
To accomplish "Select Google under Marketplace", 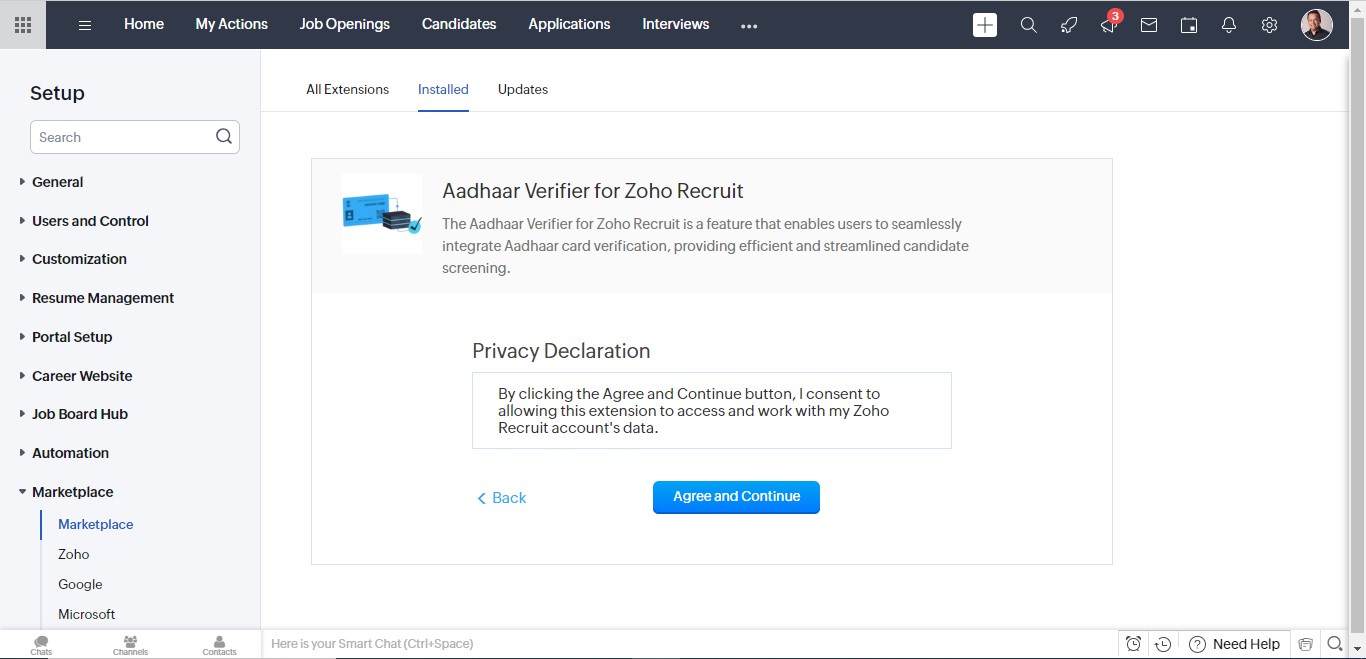I will pos(80,584).
